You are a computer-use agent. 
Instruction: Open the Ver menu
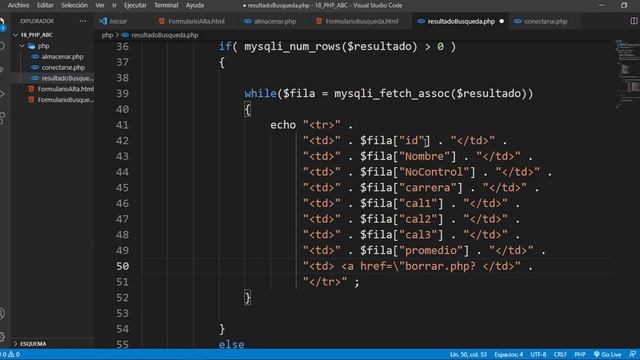(x=100, y=5)
